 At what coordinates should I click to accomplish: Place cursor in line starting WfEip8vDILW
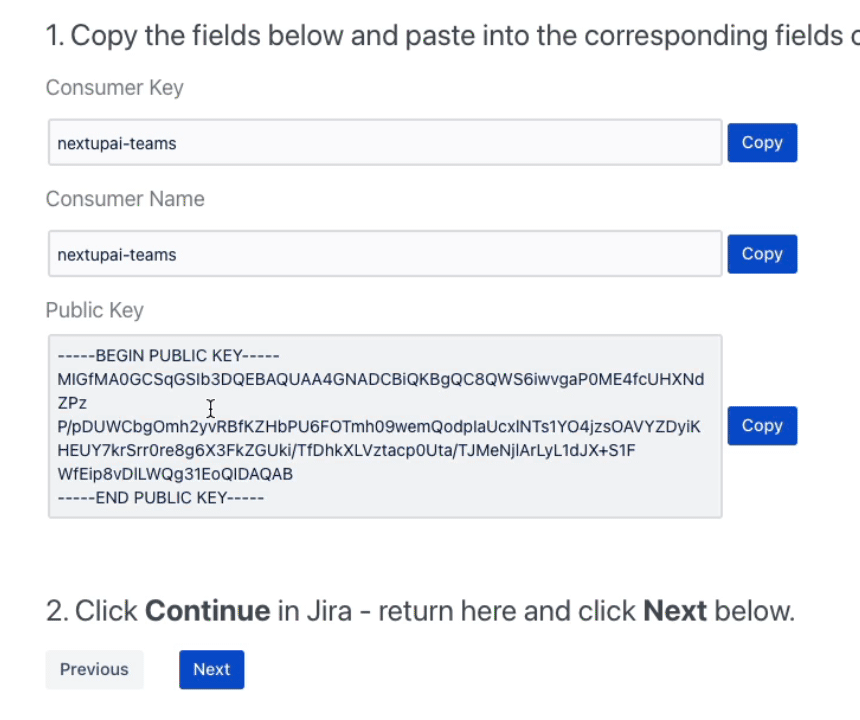175,474
